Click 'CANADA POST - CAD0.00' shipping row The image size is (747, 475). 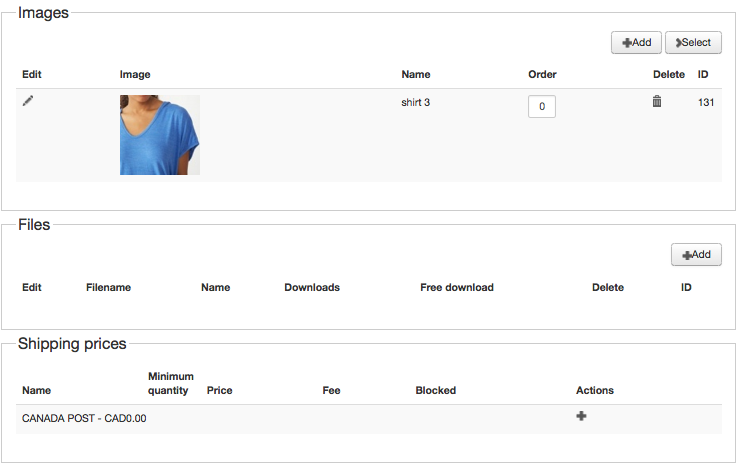369,419
